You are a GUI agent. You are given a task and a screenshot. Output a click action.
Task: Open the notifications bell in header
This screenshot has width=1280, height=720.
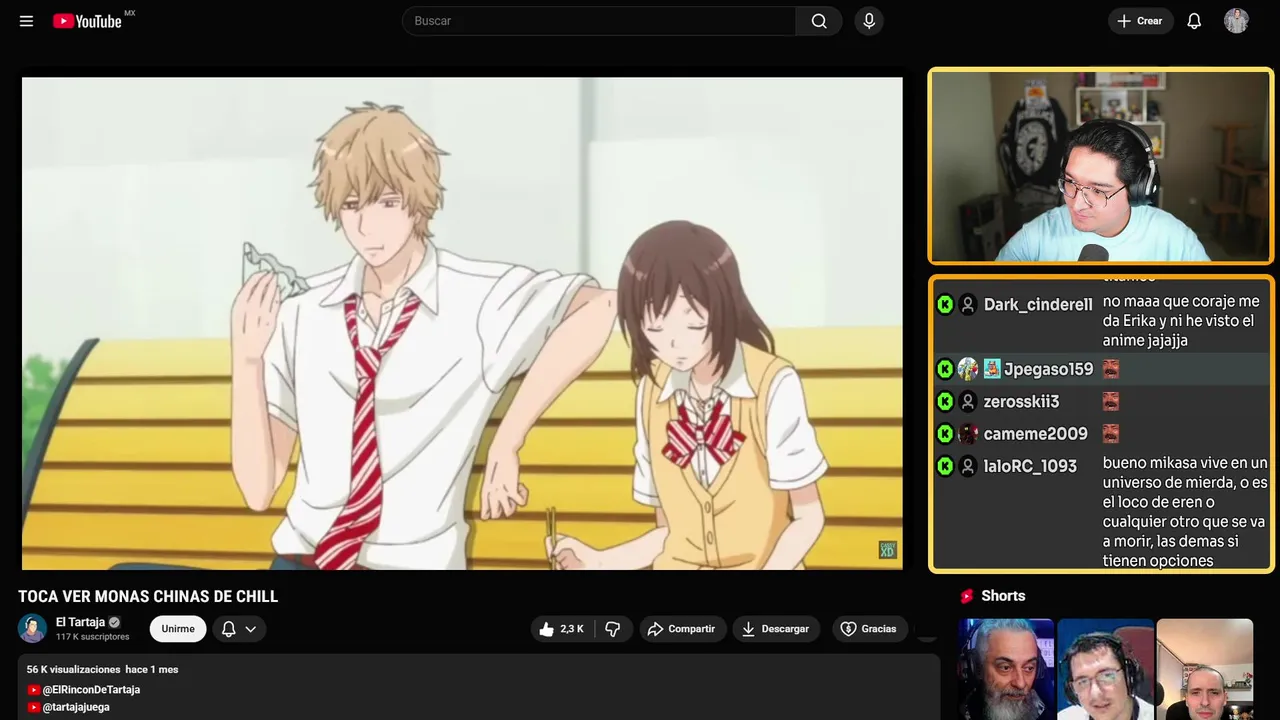[x=1194, y=21]
